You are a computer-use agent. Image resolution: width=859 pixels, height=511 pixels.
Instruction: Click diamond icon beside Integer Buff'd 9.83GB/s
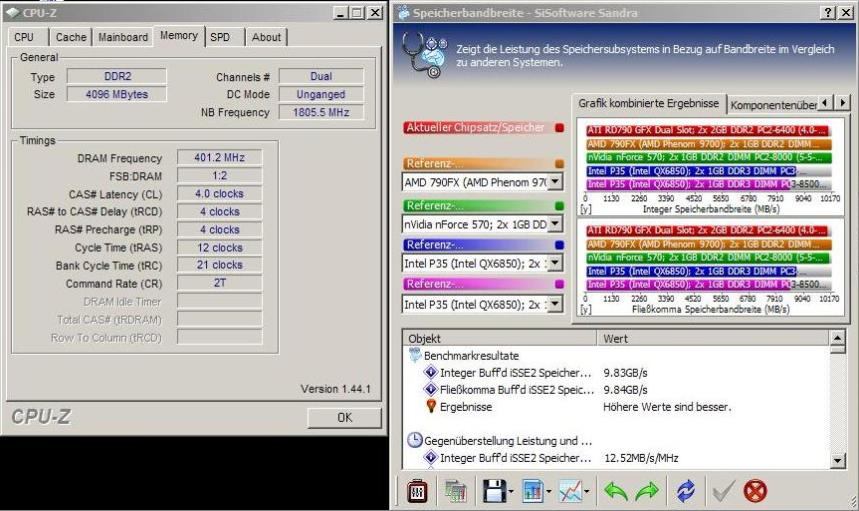click(431, 372)
